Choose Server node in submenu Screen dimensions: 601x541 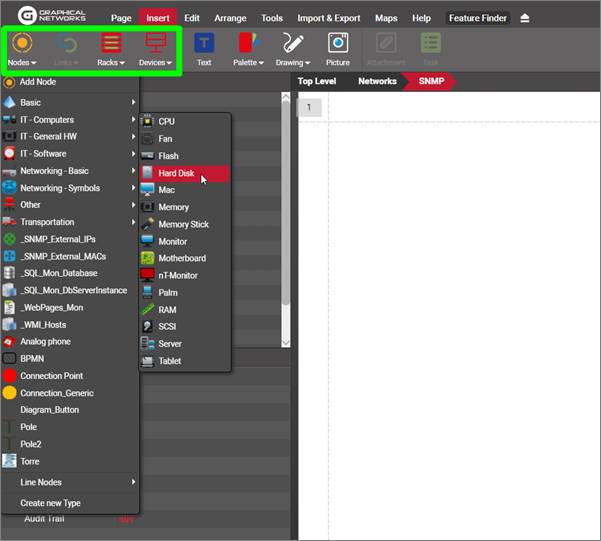pyautogui.click(x=185, y=344)
